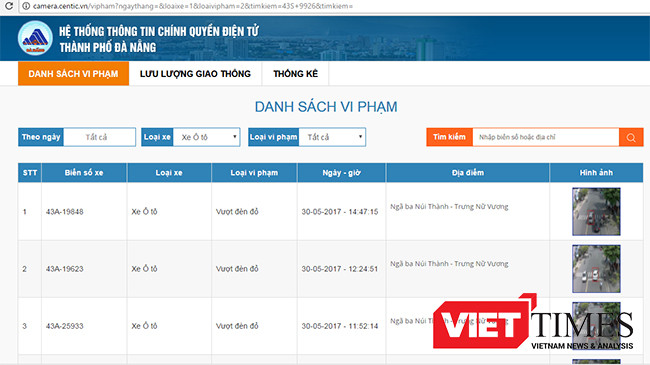Click the timestamp 30-05-2017 - 12:24:51

pos(340,269)
